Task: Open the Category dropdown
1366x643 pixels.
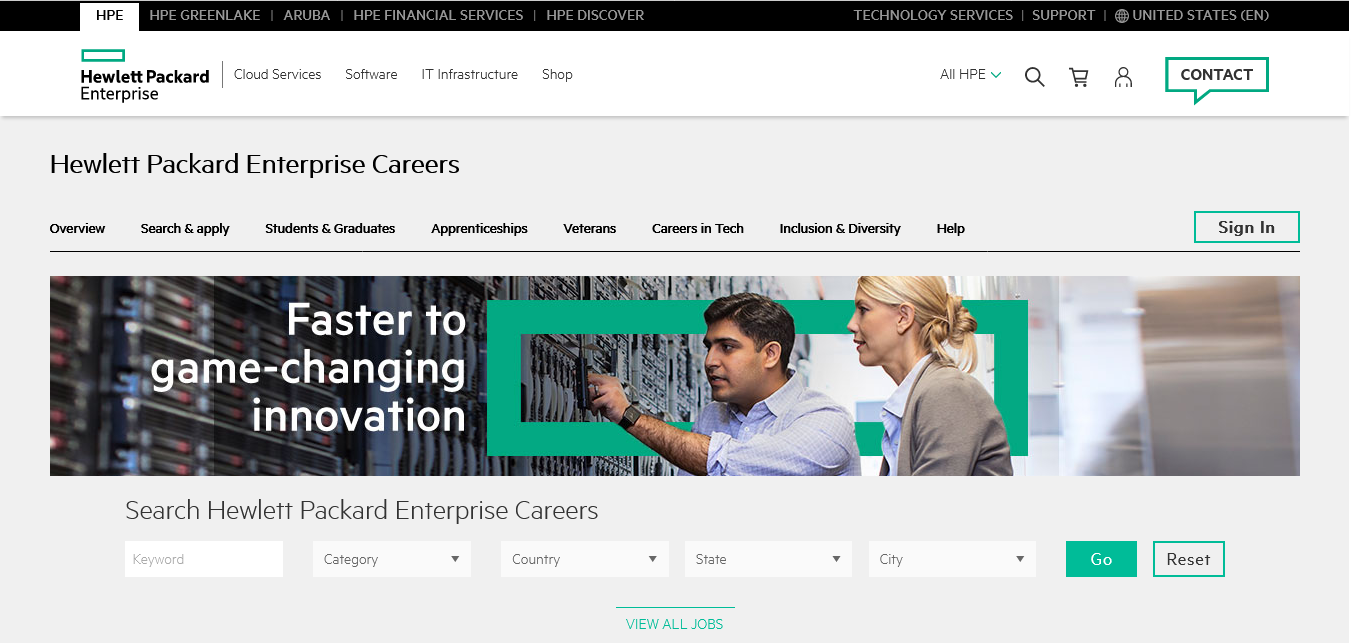Action: click(x=391, y=559)
